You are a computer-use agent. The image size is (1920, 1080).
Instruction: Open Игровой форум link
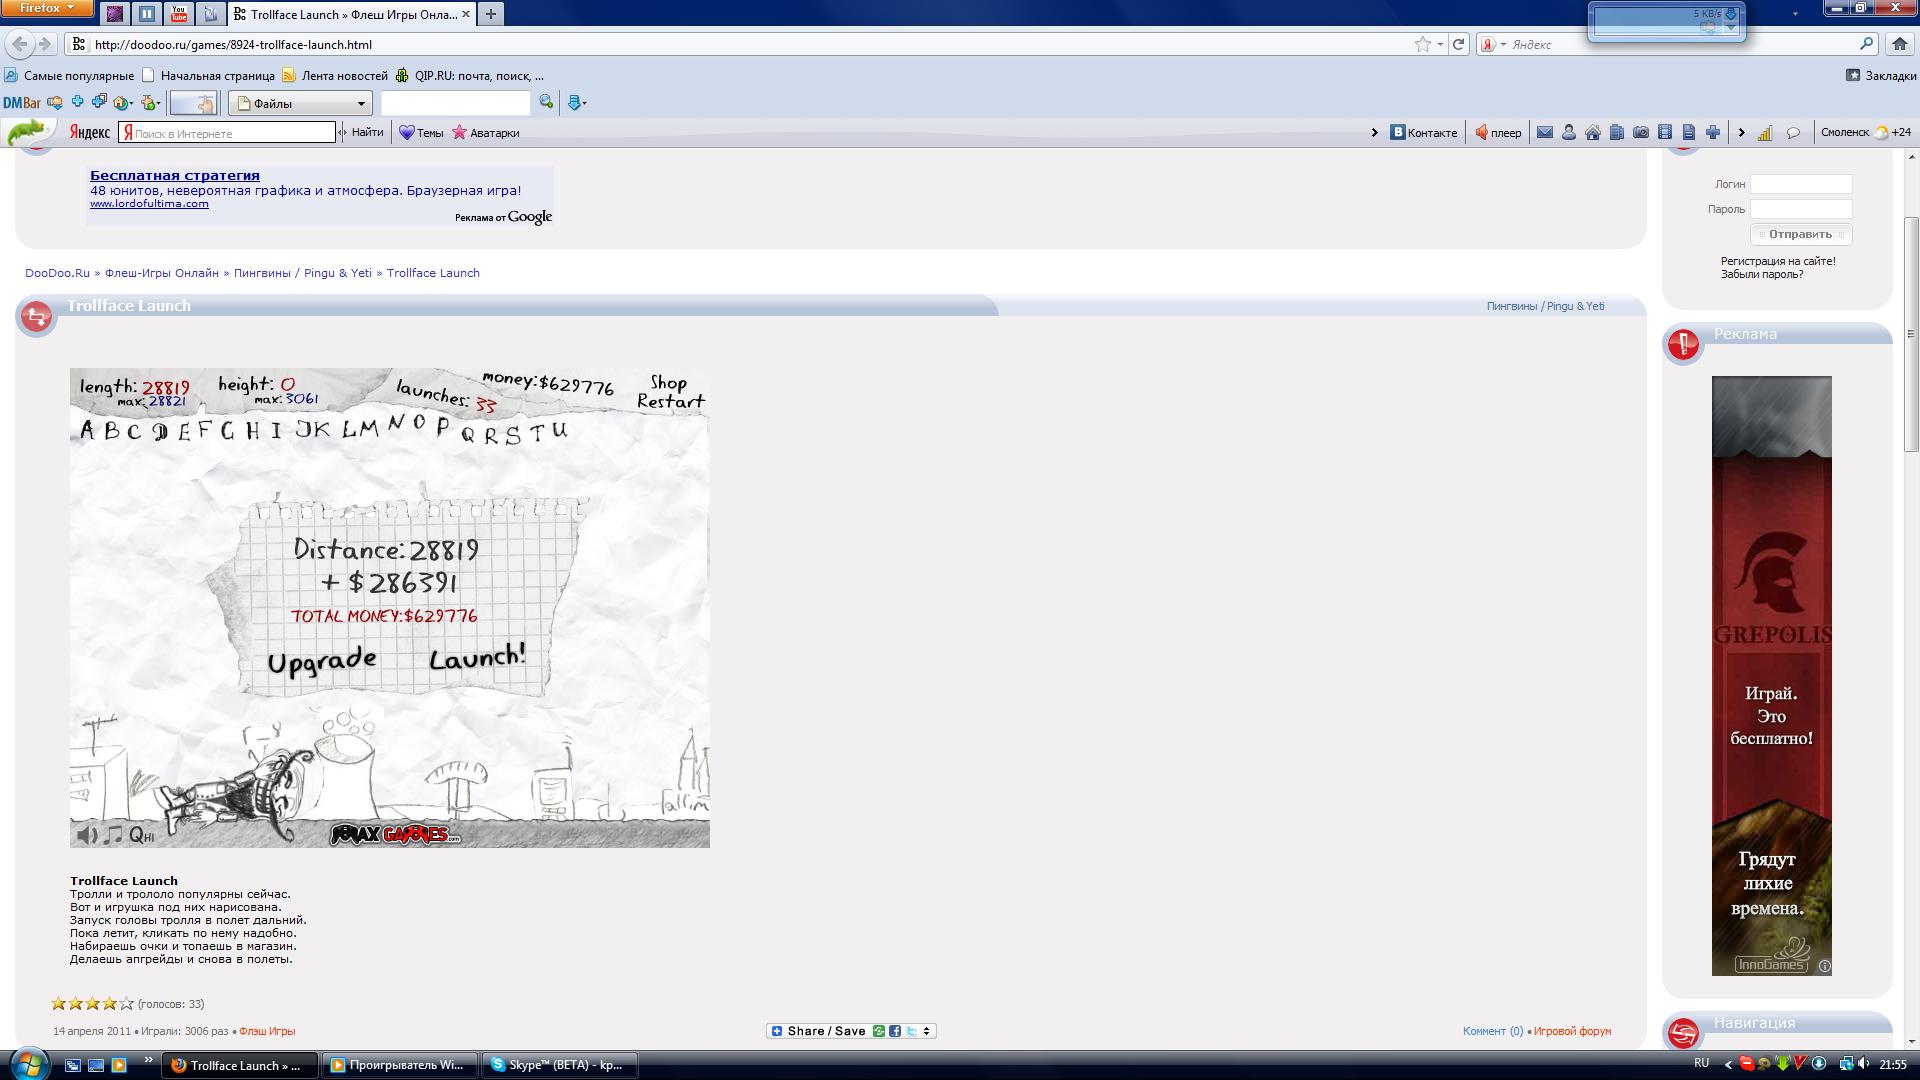(x=1572, y=1031)
